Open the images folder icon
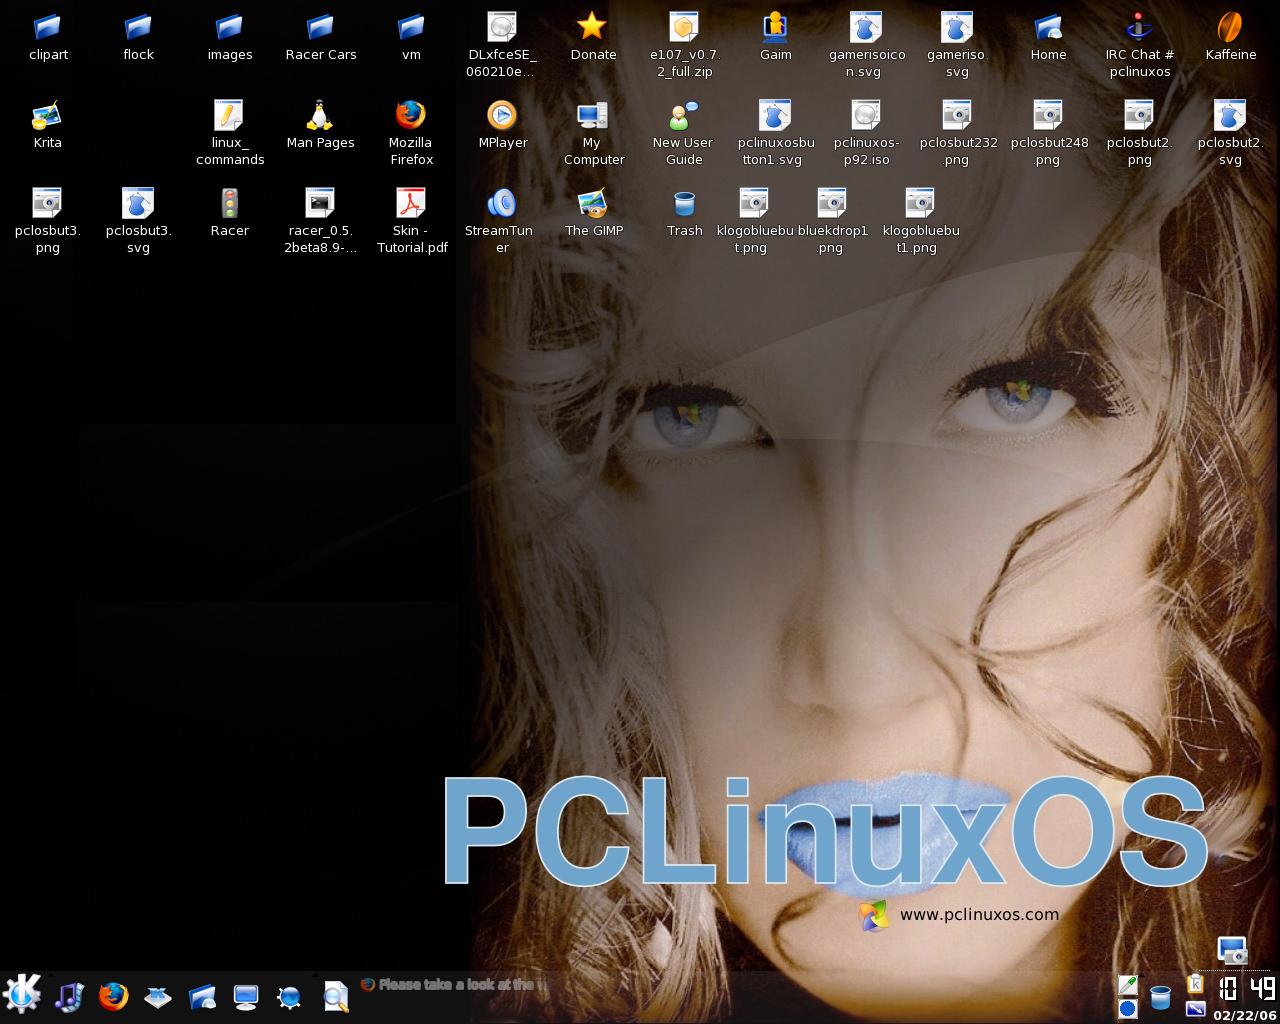1280x1024 pixels. click(x=229, y=28)
